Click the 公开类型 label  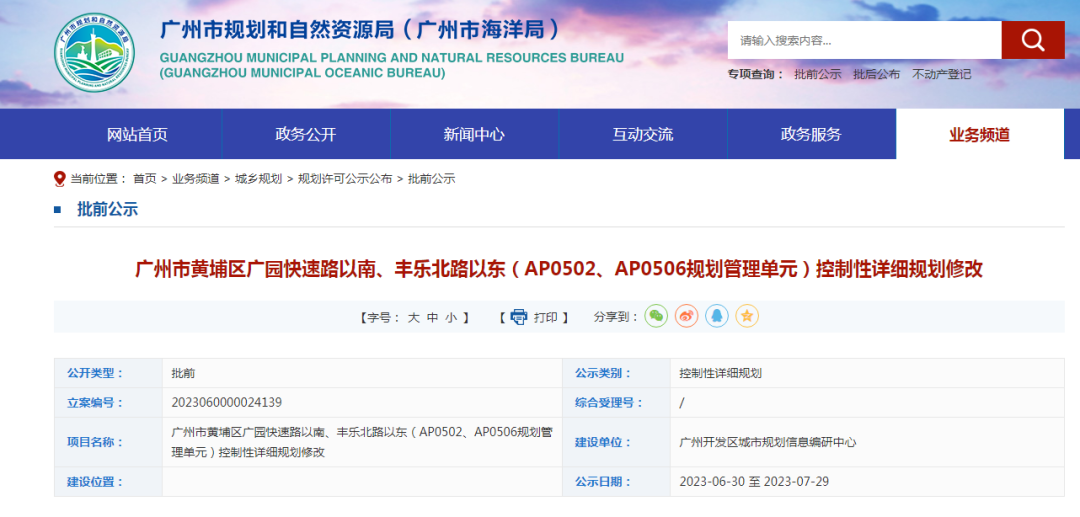[x=95, y=373]
